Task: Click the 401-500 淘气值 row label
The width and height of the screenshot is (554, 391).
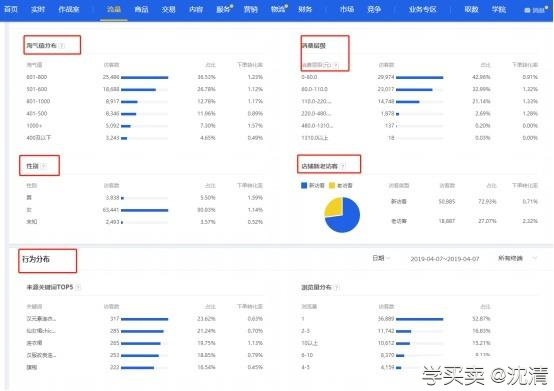Action: click(37, 113)
